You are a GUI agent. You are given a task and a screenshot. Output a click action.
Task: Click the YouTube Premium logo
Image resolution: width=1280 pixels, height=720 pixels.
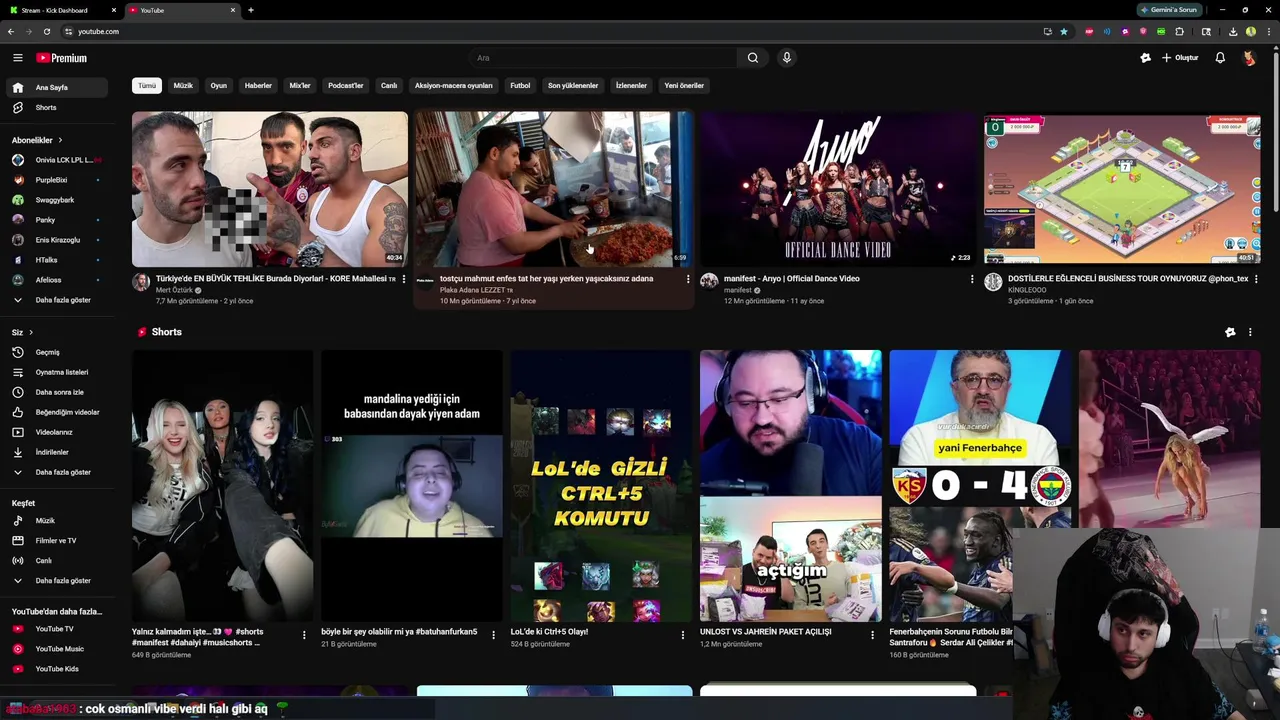pos(61,58)
